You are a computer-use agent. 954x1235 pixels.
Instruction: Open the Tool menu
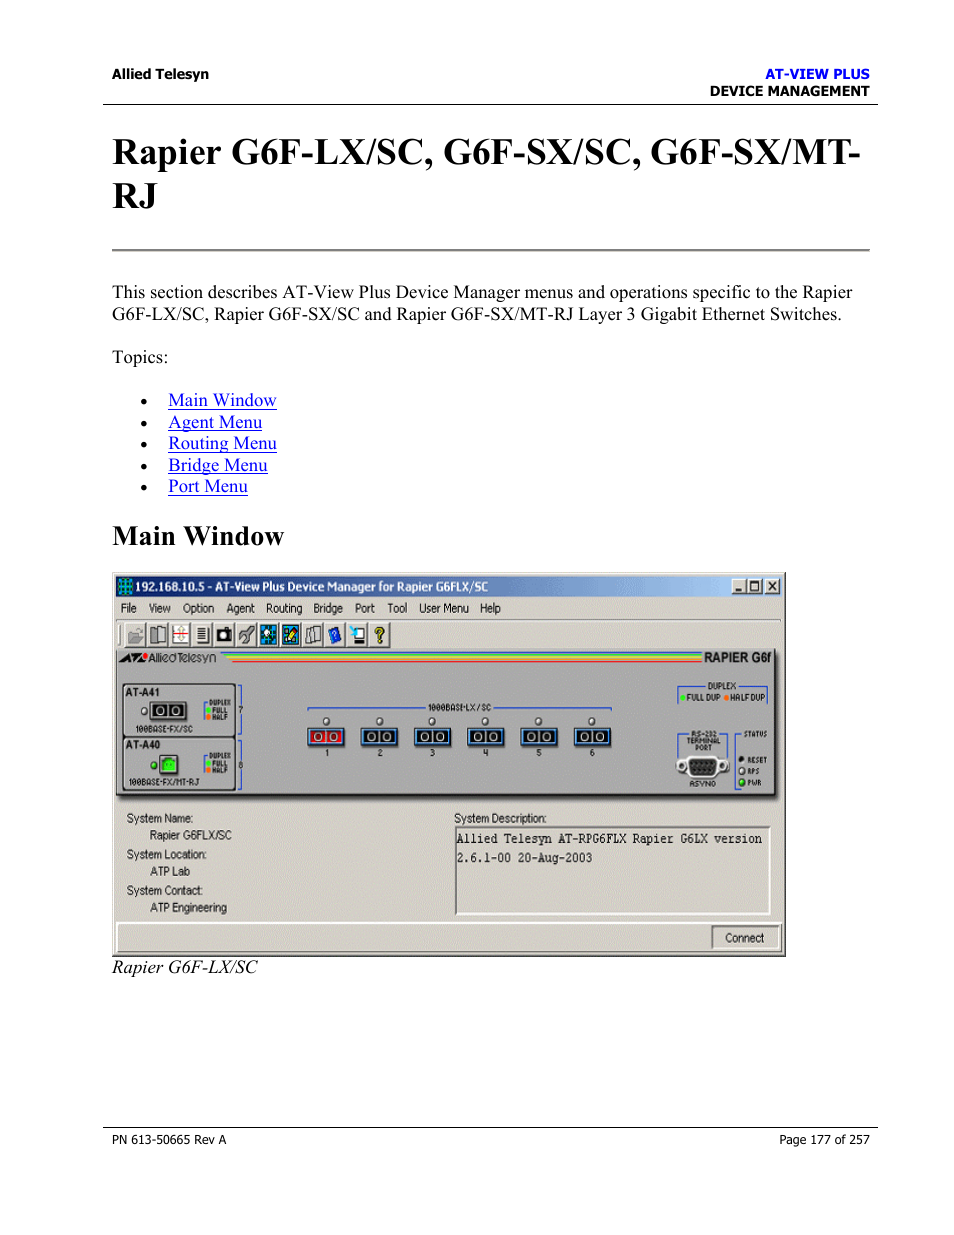pyautogui.click(x=397, y=608)
